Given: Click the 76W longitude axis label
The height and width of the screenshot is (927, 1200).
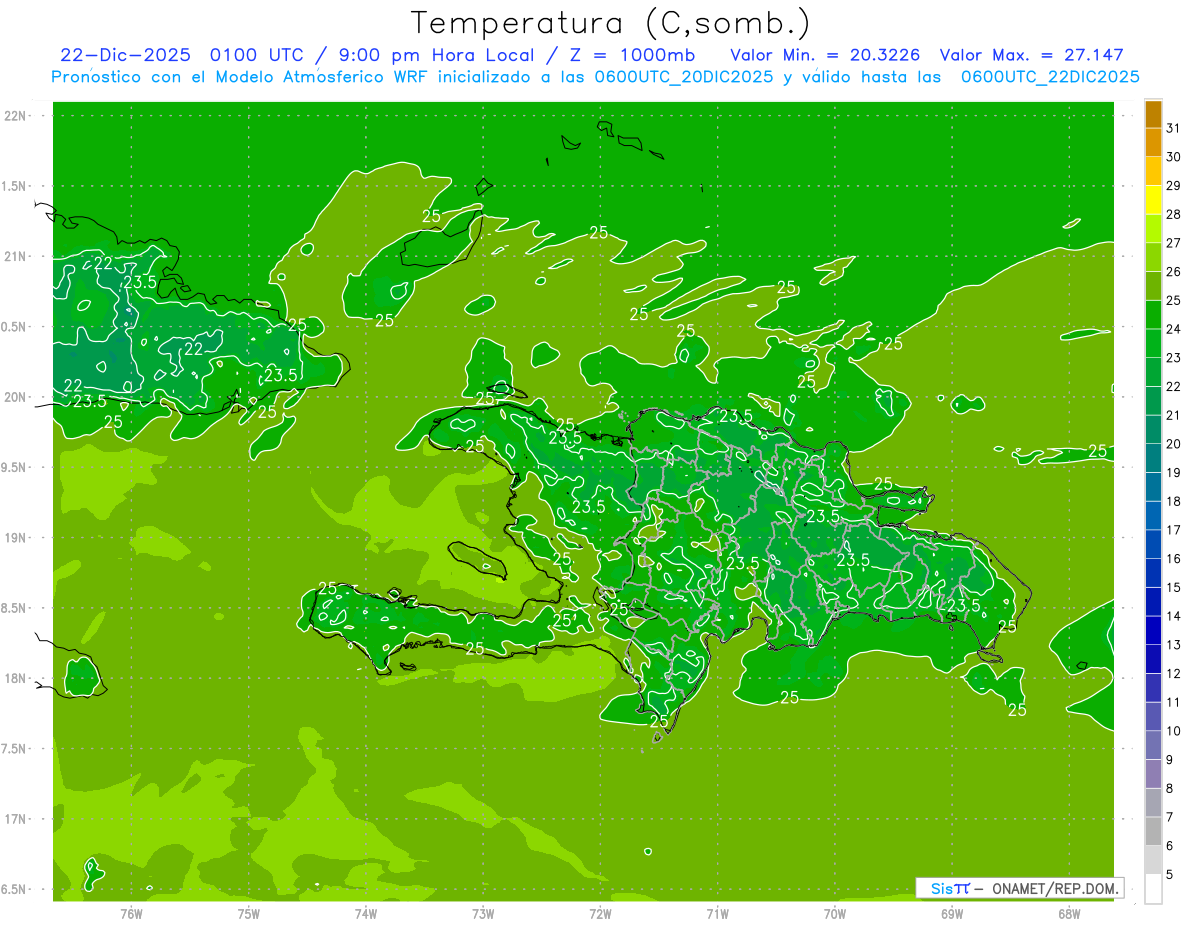Looking at the screenshot, I should click(x=131, y=913).
